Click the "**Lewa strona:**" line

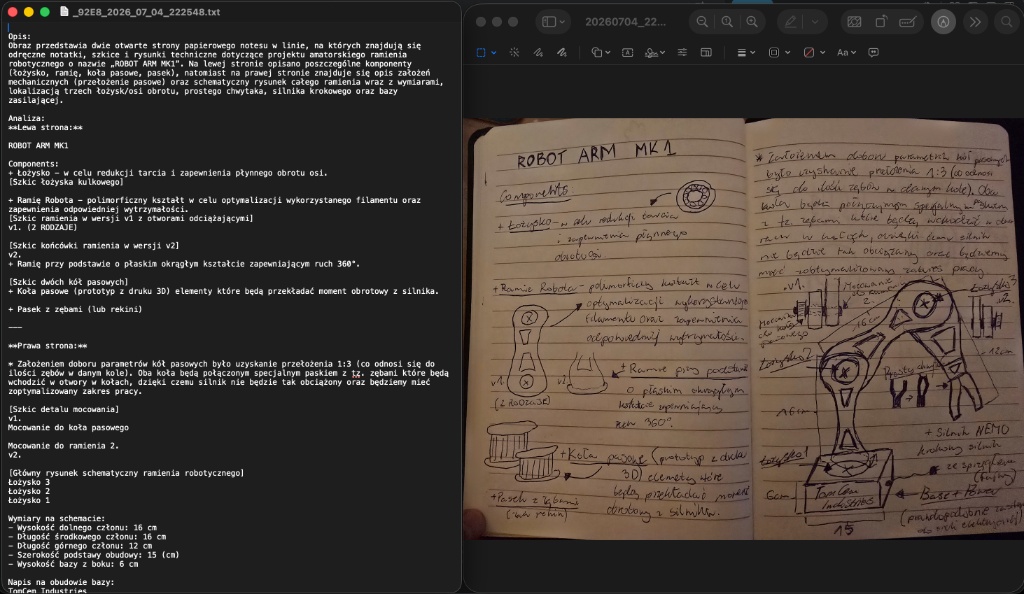click(x=45, y=128)
